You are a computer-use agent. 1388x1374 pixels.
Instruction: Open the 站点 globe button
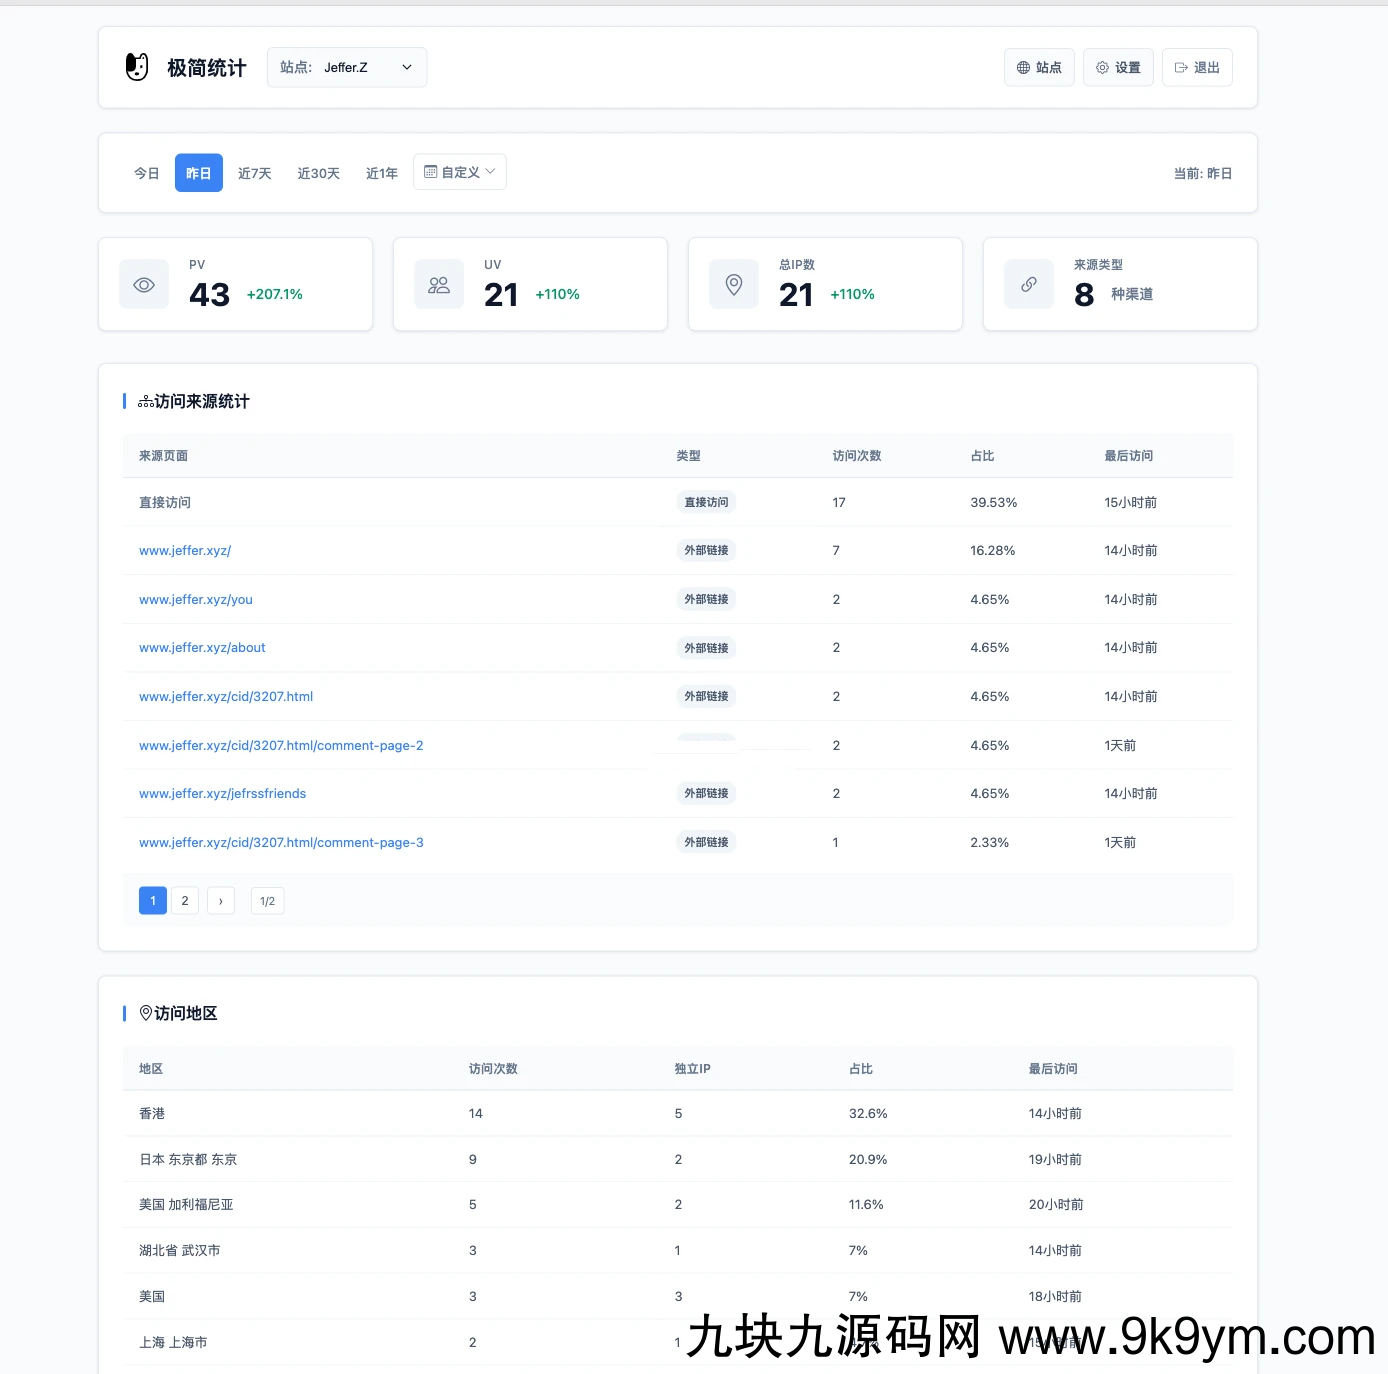coord(1039,68)
